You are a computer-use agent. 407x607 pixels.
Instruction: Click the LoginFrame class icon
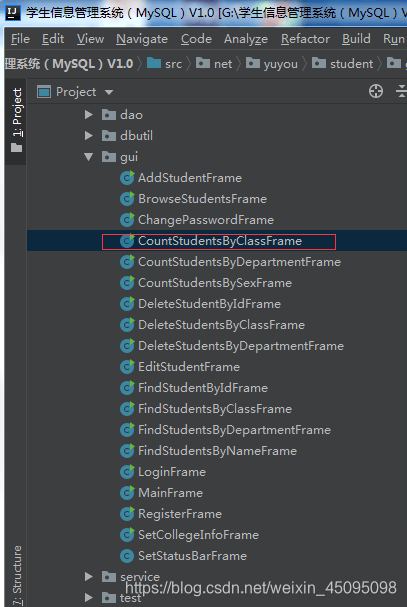127,472
